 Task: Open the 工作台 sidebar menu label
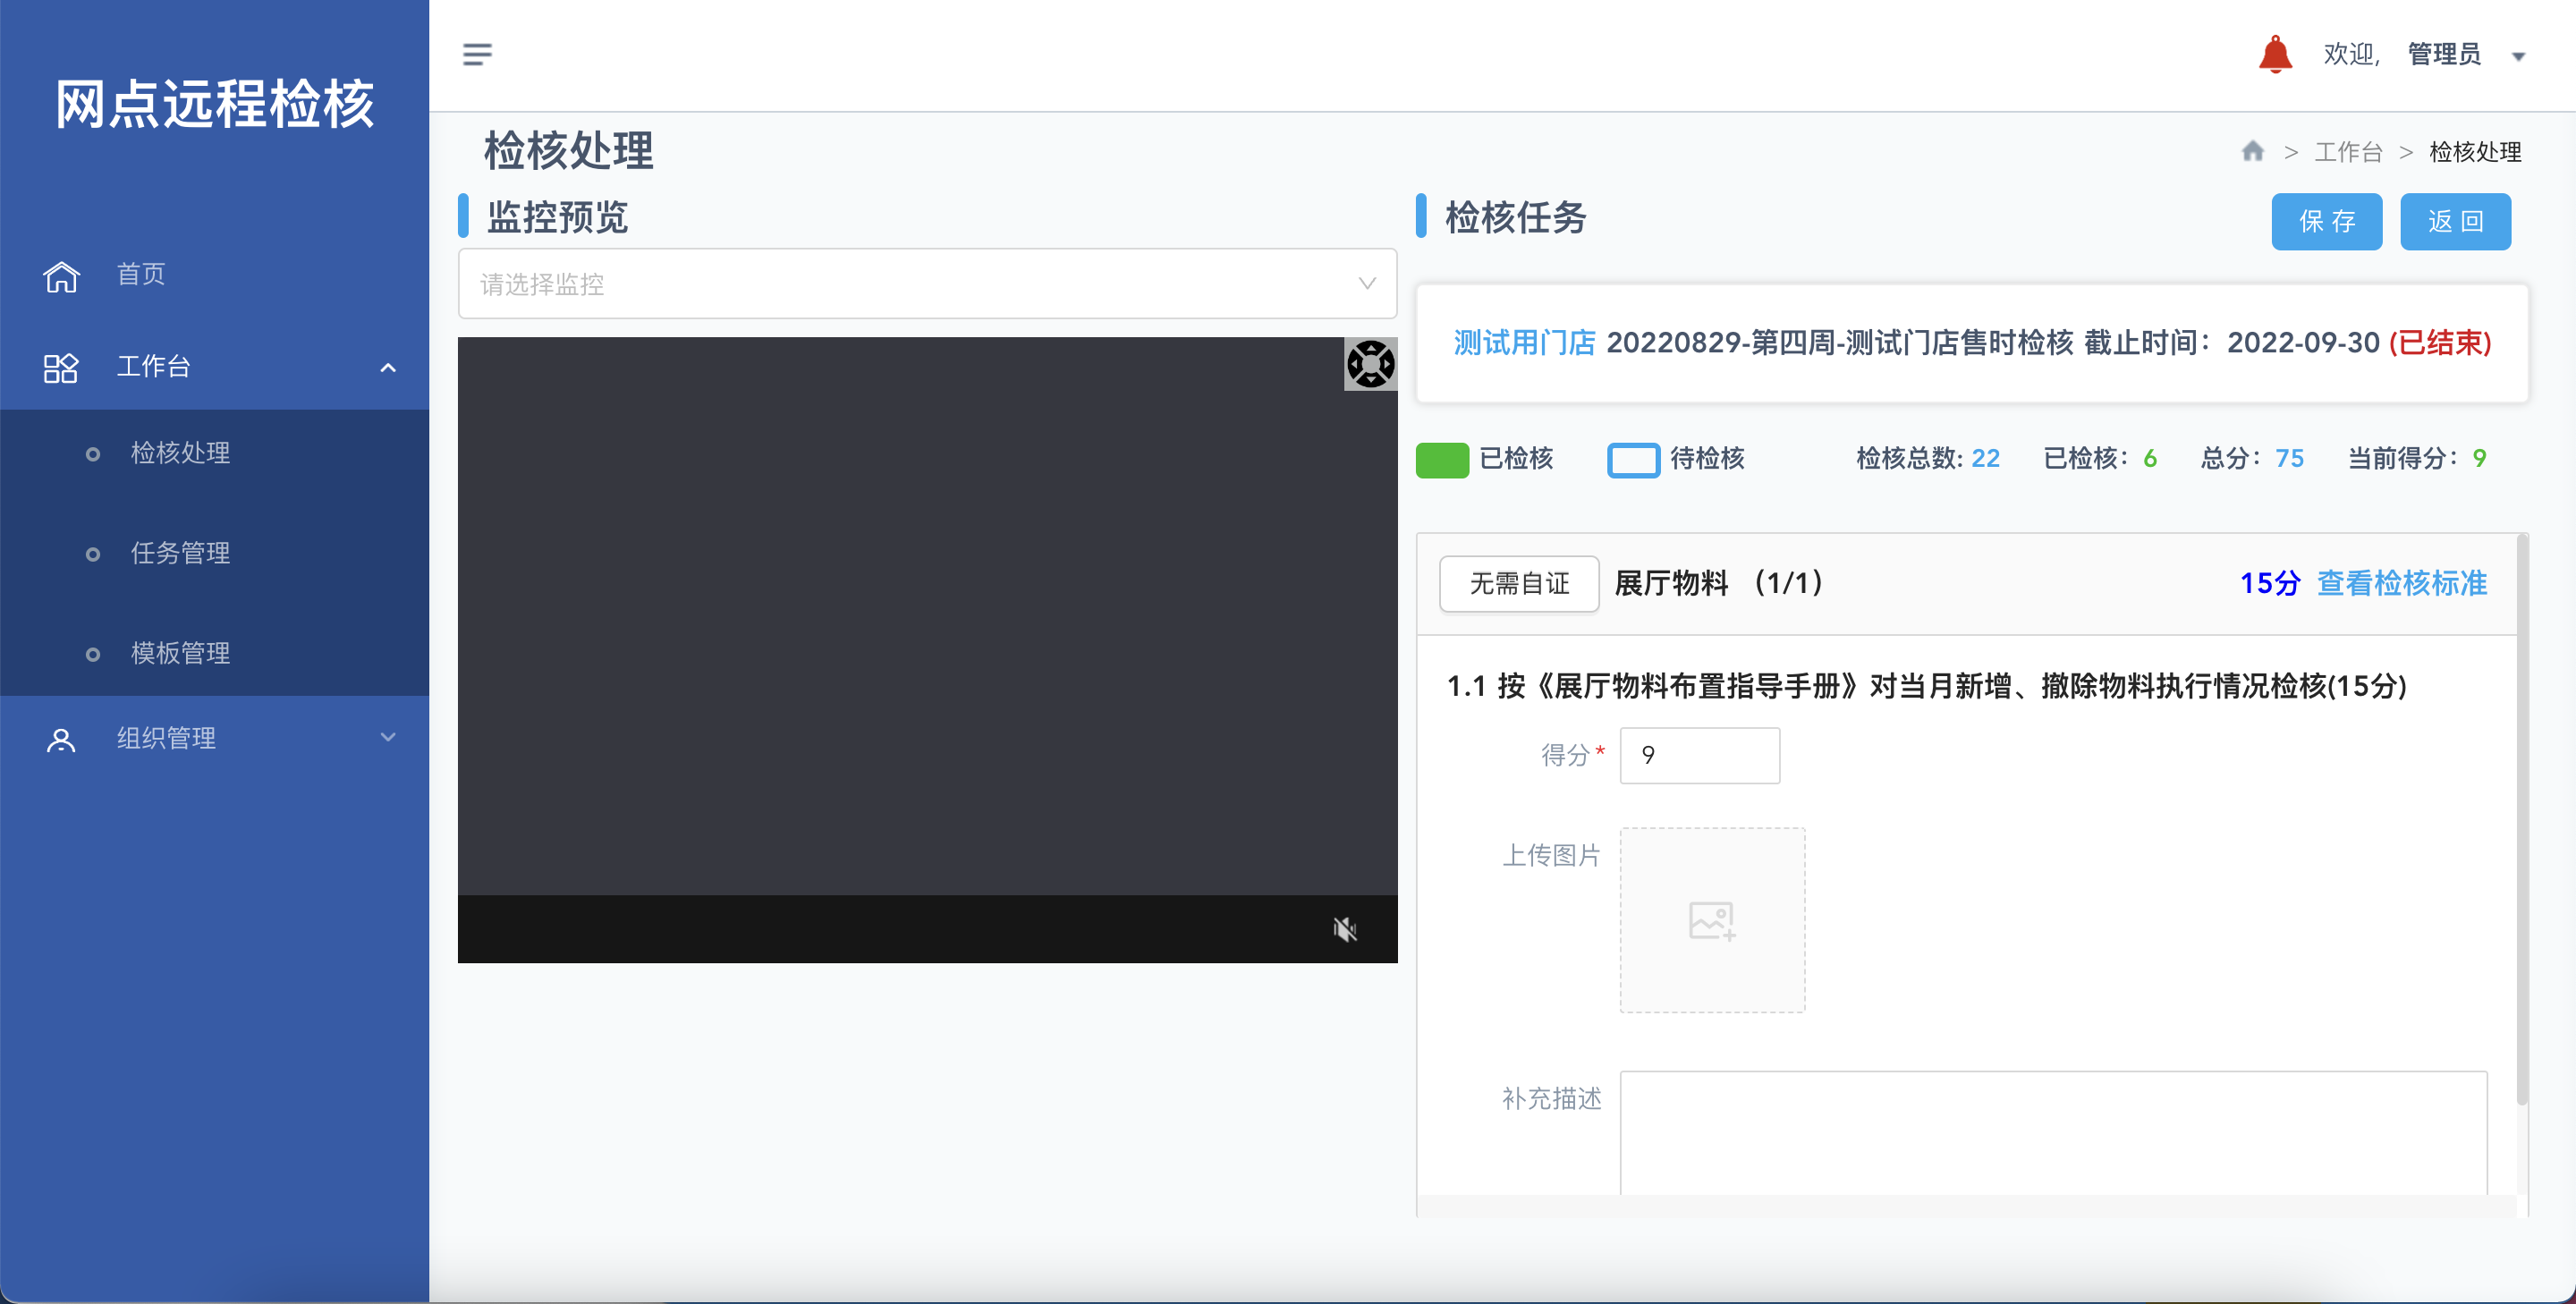[153, 367]
